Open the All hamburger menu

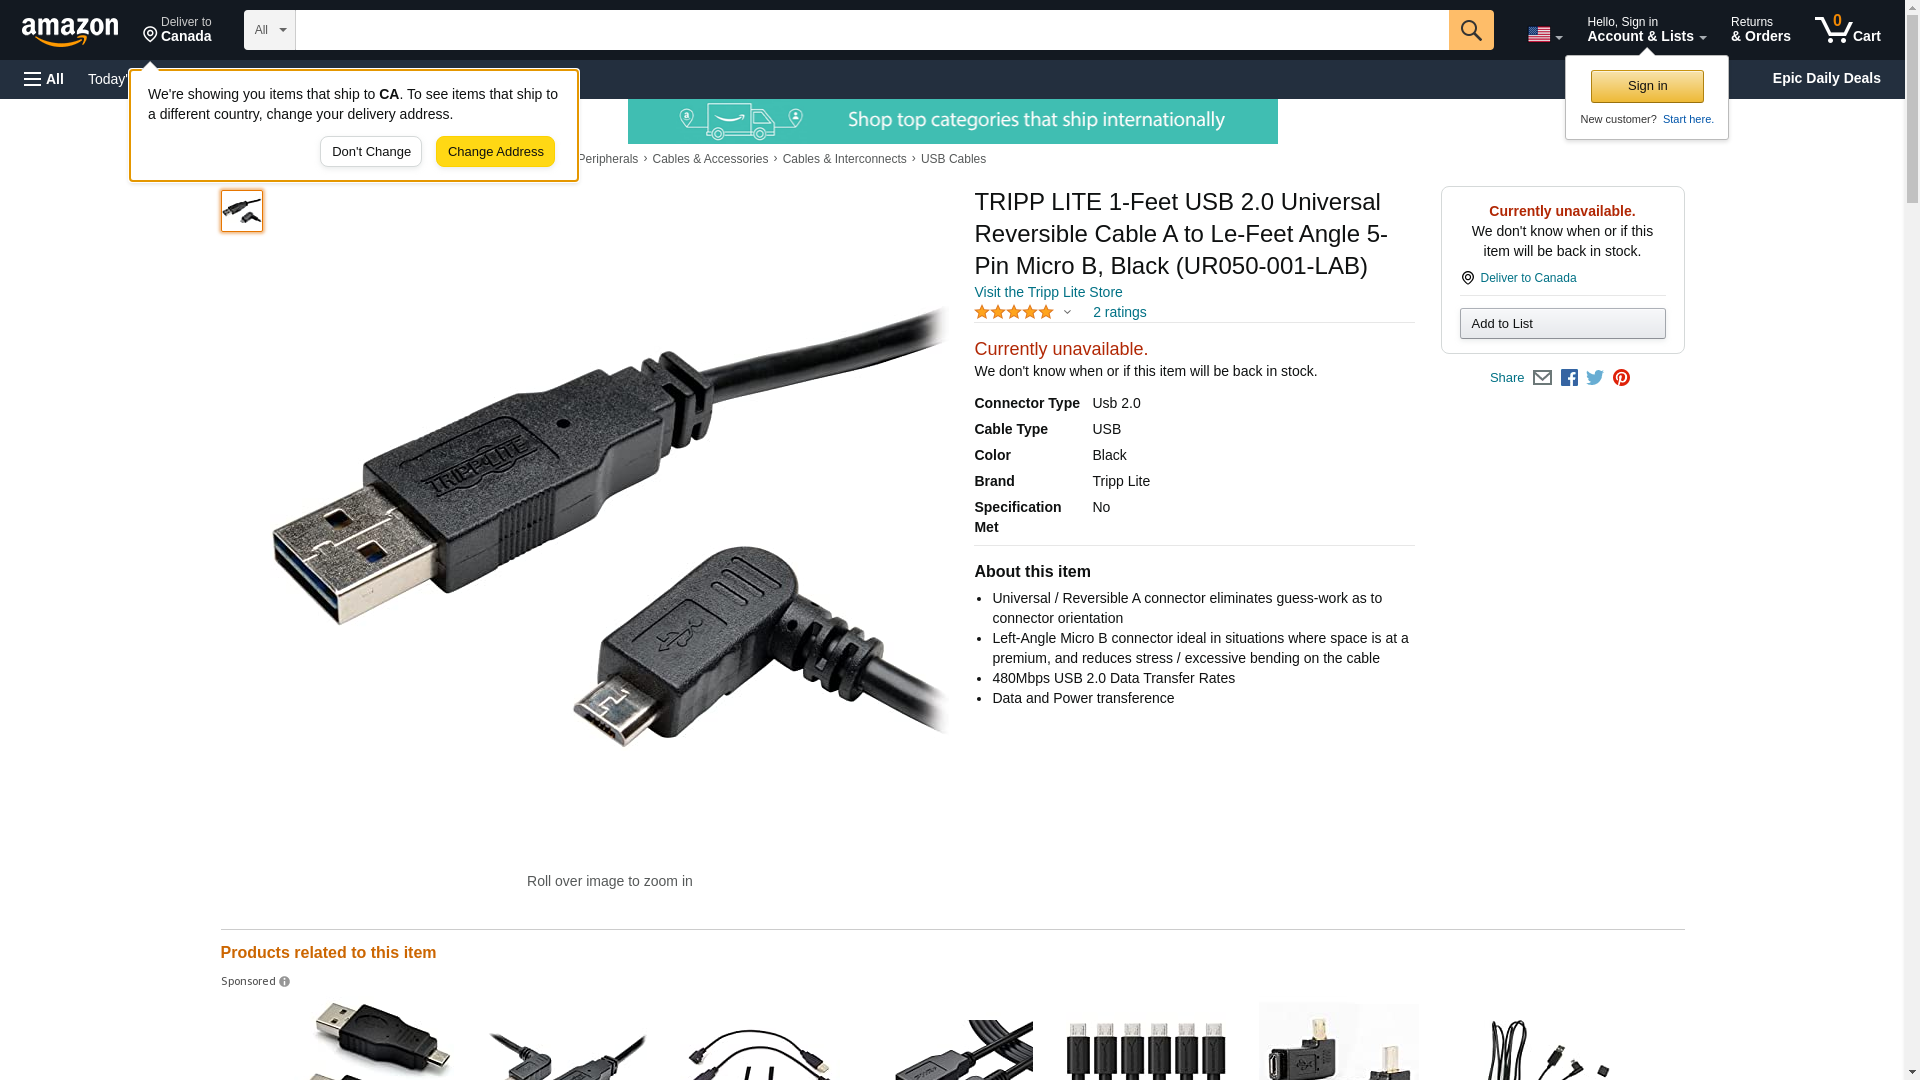pyautogui.click(x=44, y=79)
